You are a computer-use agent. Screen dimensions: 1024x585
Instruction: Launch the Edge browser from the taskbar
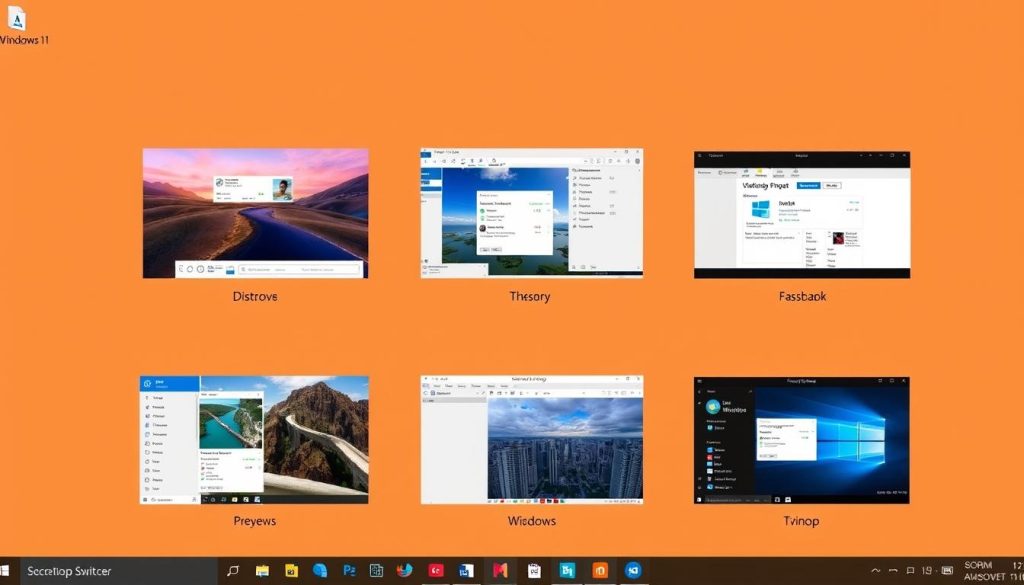click(x=320, y=571)
